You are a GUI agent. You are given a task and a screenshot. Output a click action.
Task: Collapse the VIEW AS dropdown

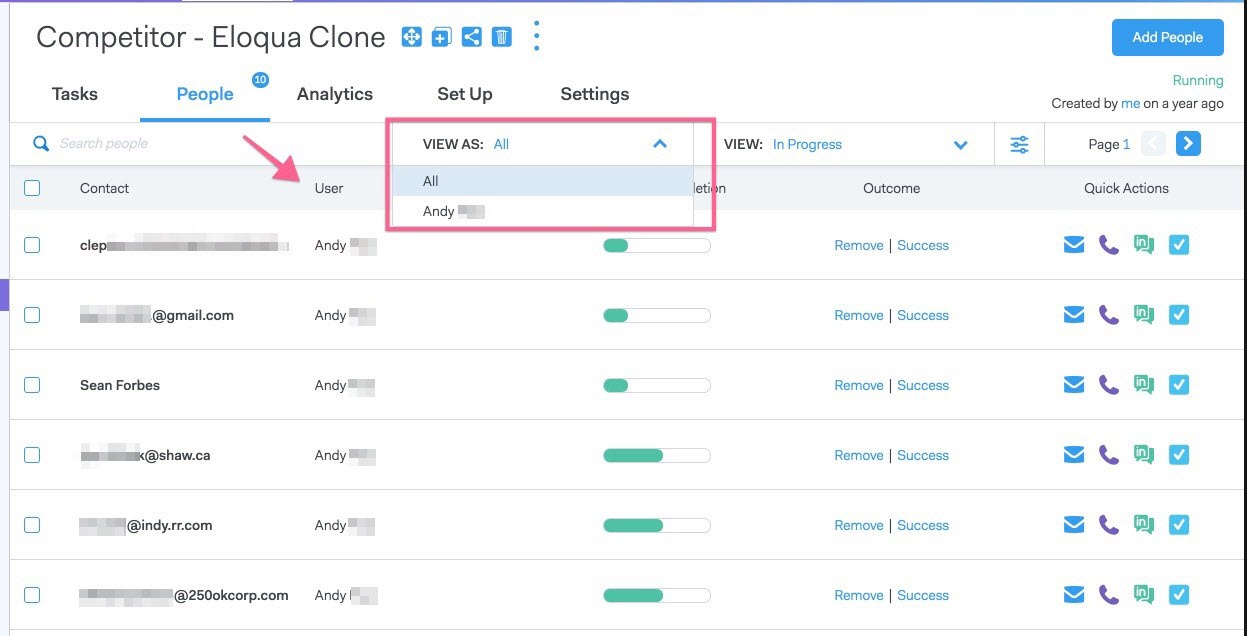pyautogui.click(x=659, y=144)
